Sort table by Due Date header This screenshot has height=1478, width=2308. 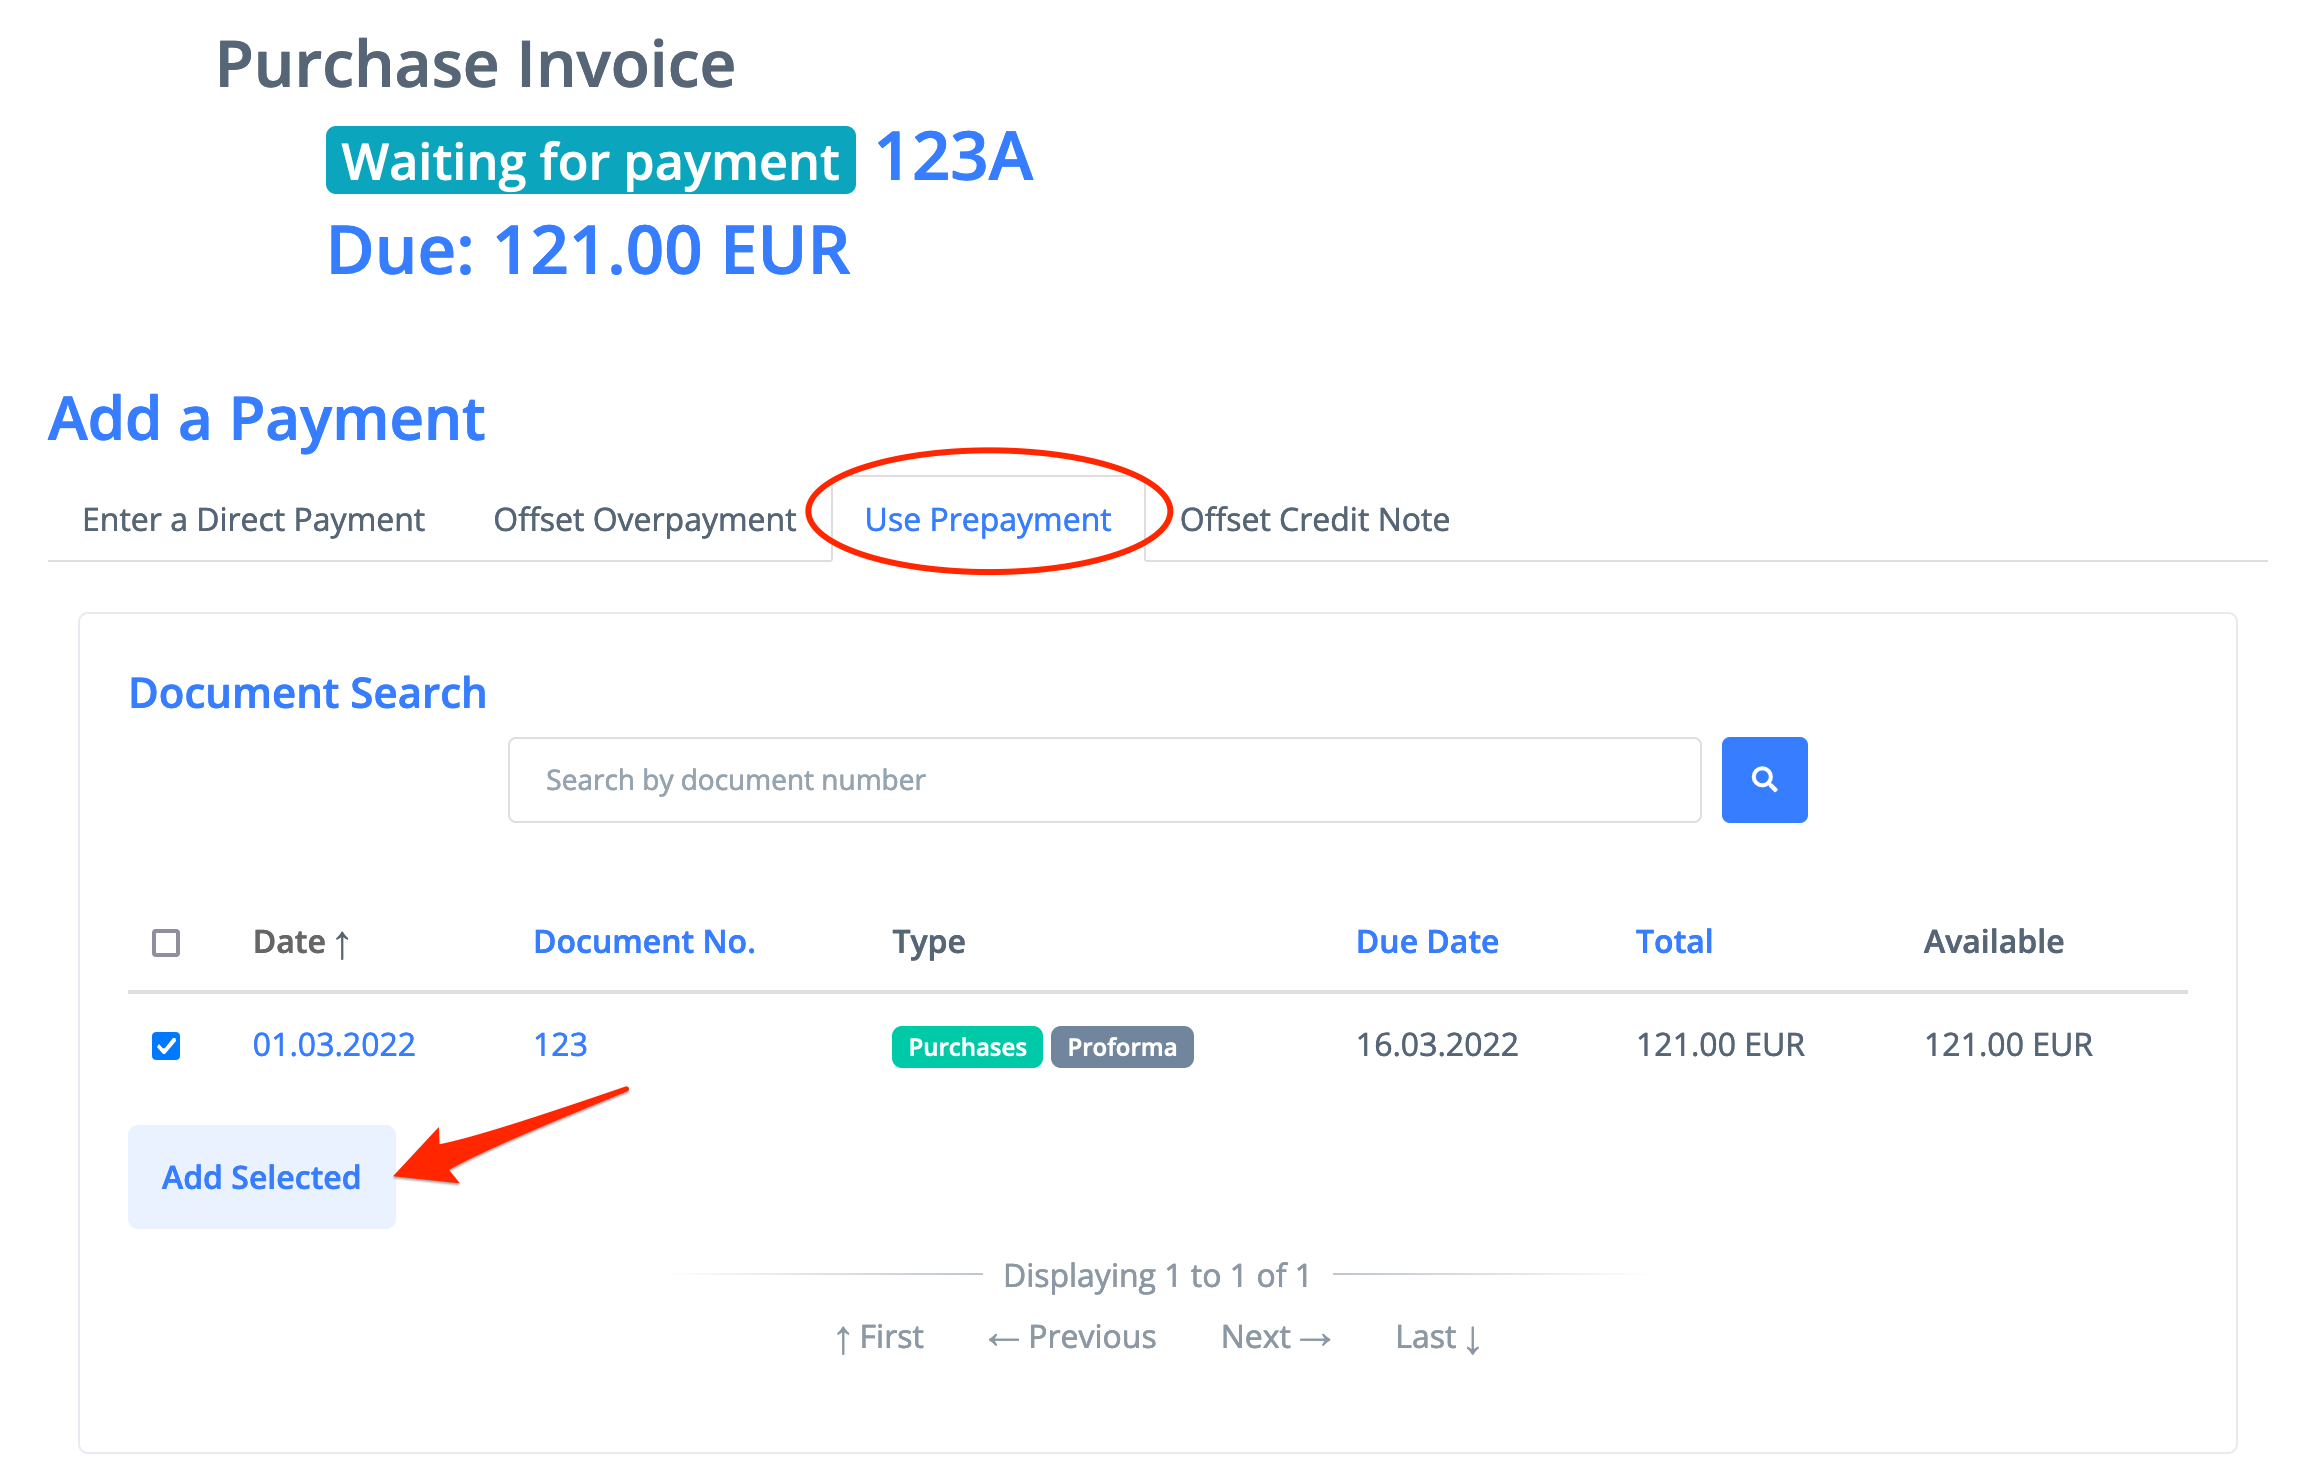[1426, 942]
